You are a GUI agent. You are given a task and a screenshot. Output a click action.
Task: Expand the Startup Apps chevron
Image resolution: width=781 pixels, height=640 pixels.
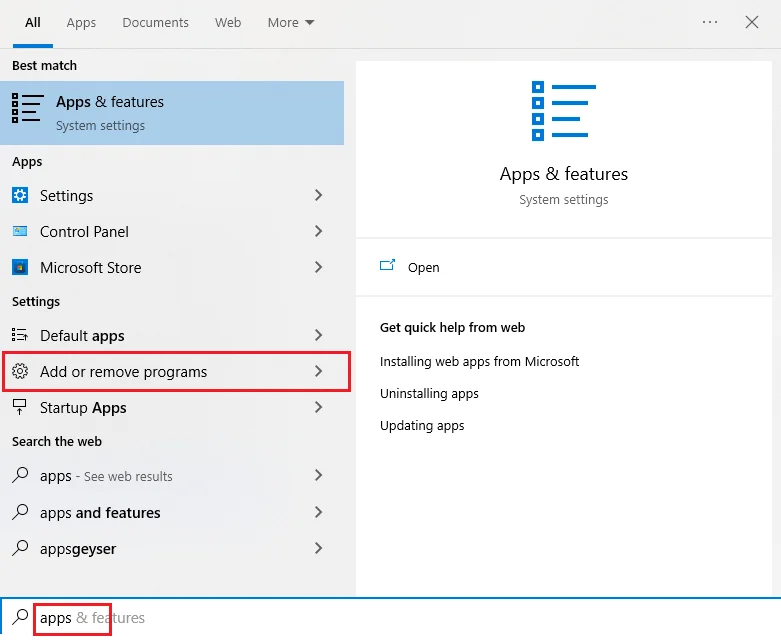319,407
